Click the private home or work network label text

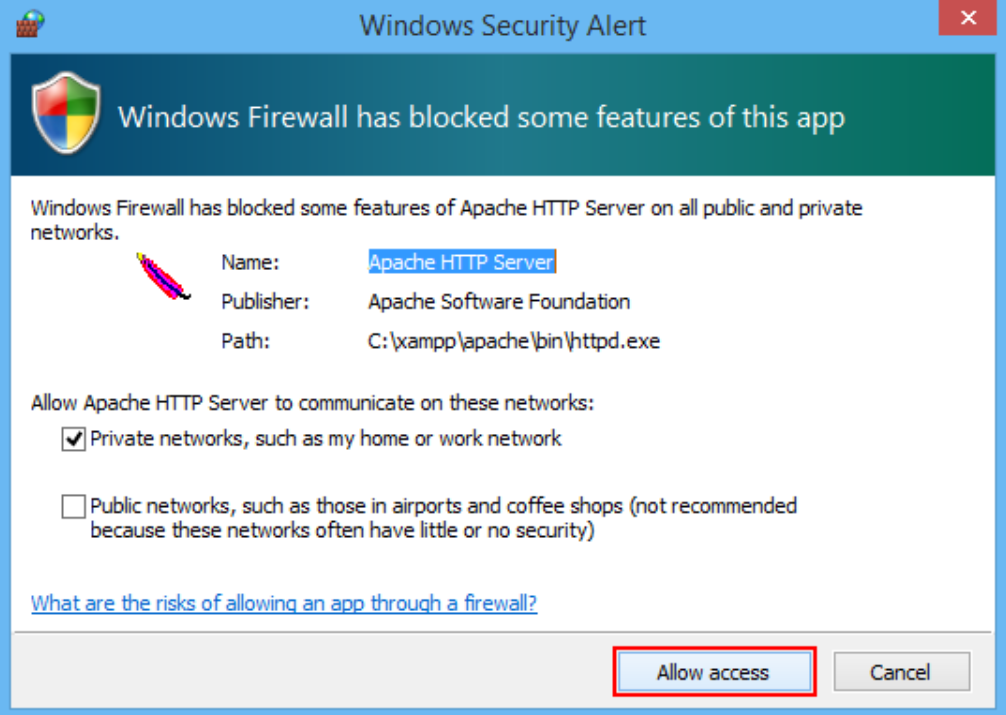click(326, 438)
